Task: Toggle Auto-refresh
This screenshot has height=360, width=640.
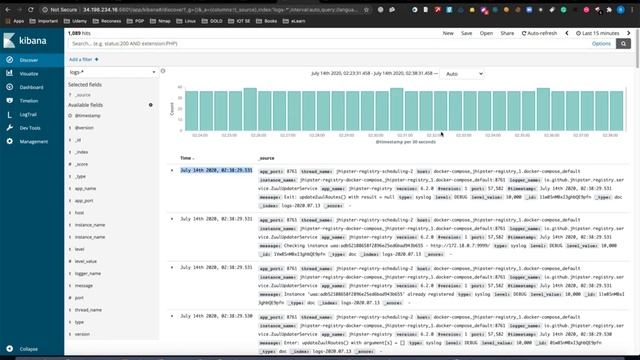Action: (x=539, y=33)
